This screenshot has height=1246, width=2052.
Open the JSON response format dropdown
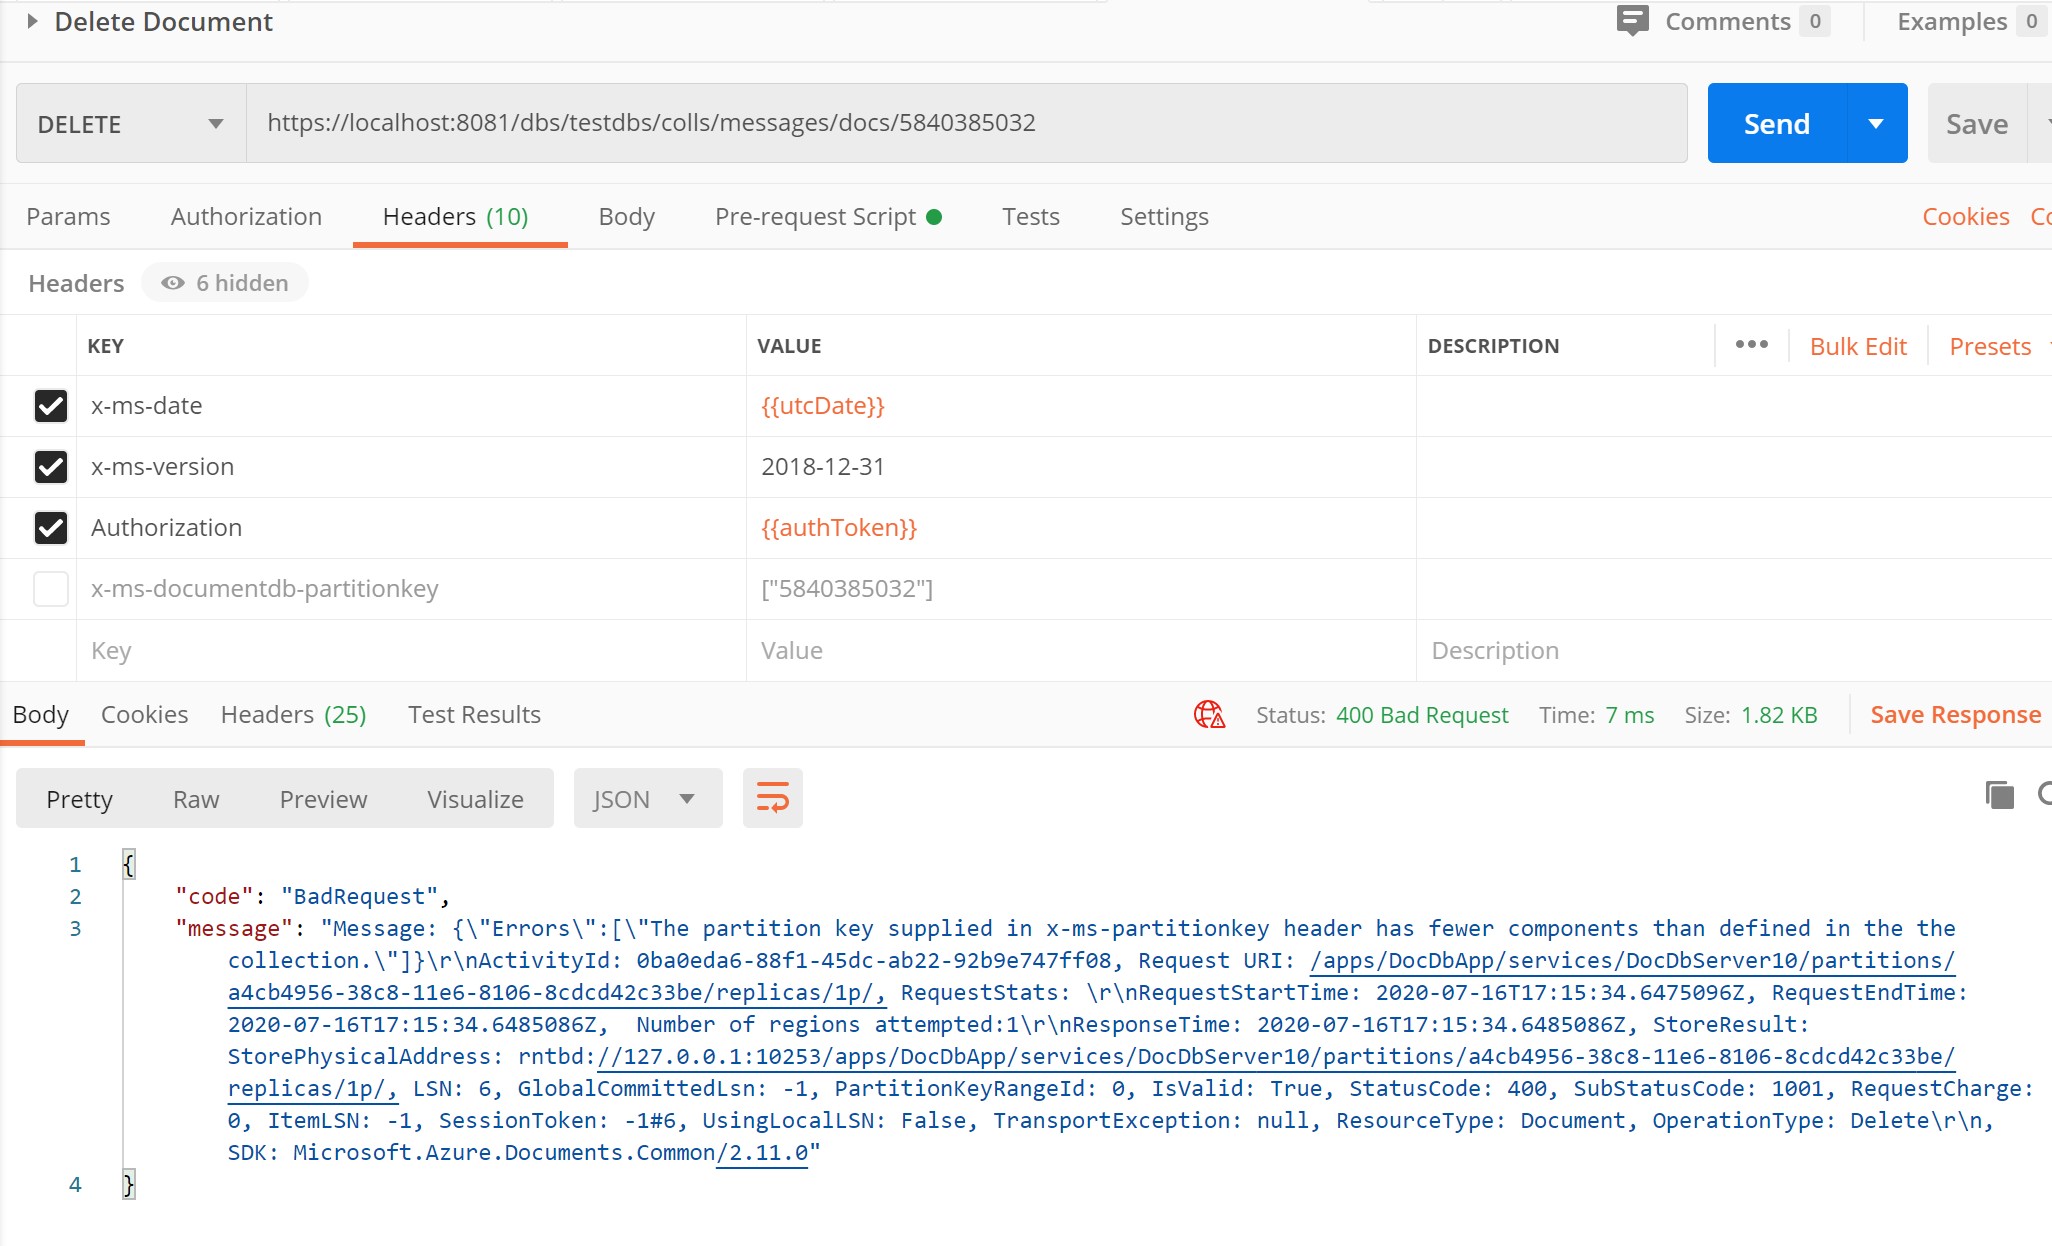tap(647, 798)
